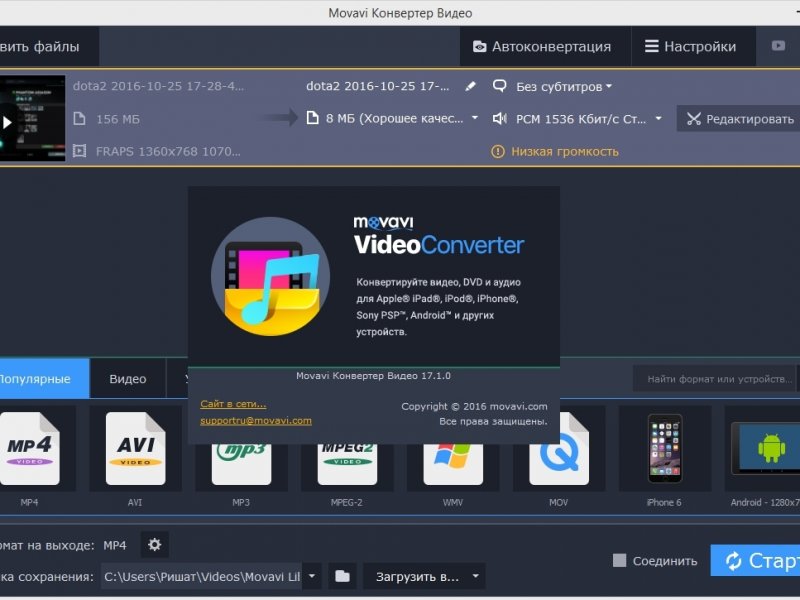Expand the PCM 1536 Кбит/с audio dropdown
The width and height of the screenshot is (800, 600).
[x=658, y=118]
